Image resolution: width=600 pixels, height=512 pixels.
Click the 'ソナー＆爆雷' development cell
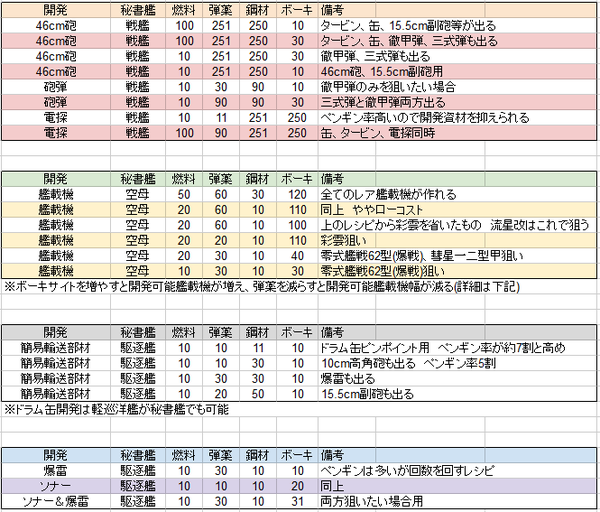[x=56, y=501]
